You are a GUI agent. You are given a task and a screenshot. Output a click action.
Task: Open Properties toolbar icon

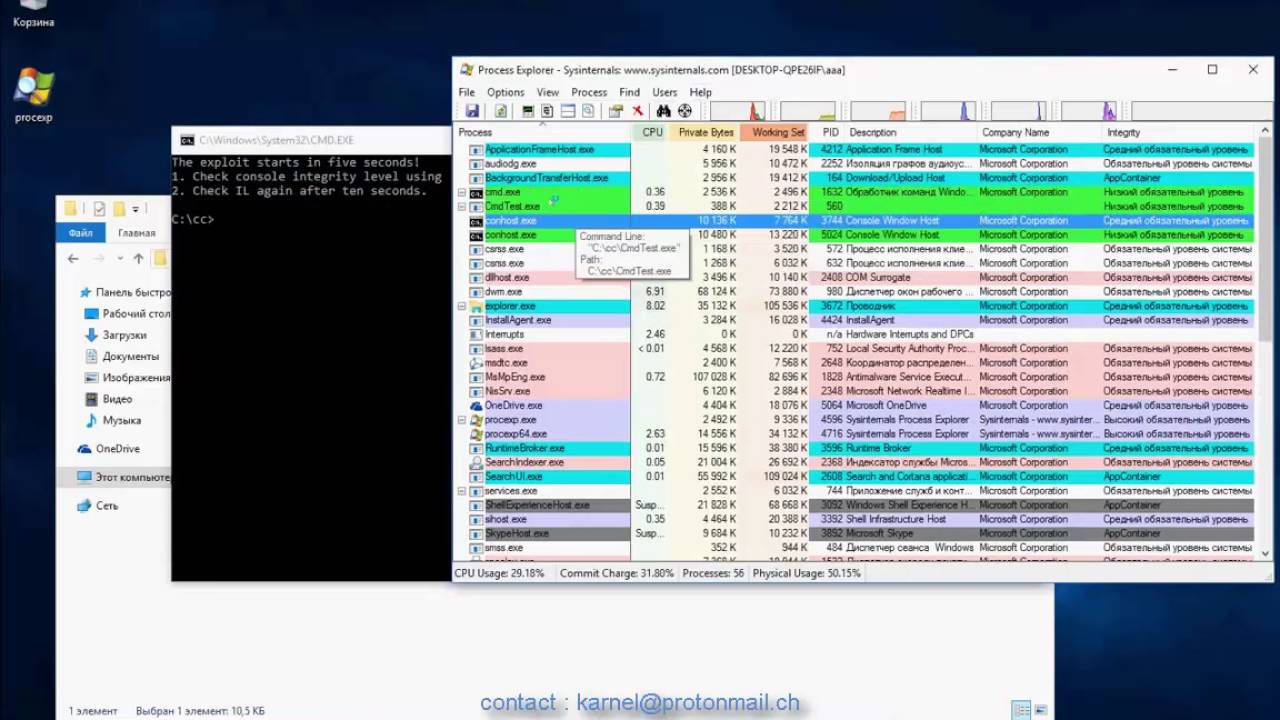click(616, 111)
